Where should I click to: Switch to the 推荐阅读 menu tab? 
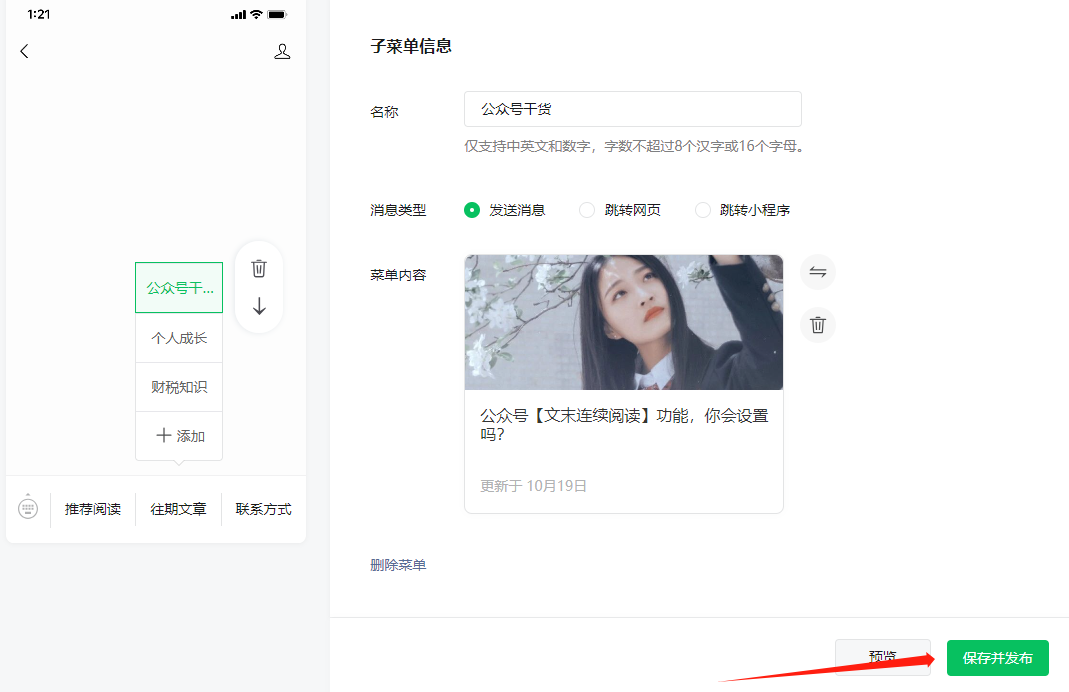point(92,509)
